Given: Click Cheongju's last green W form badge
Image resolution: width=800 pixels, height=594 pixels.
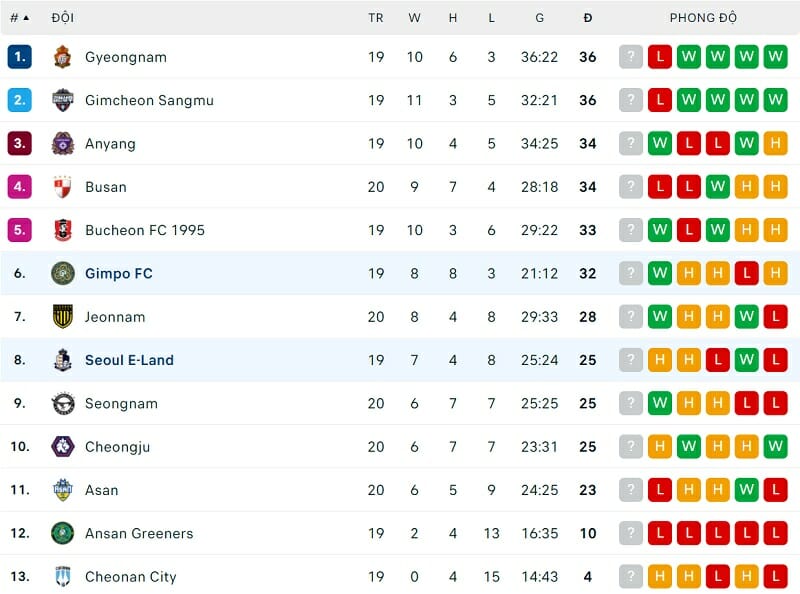Looking at the screenshot, I should [x=775, y=447].
